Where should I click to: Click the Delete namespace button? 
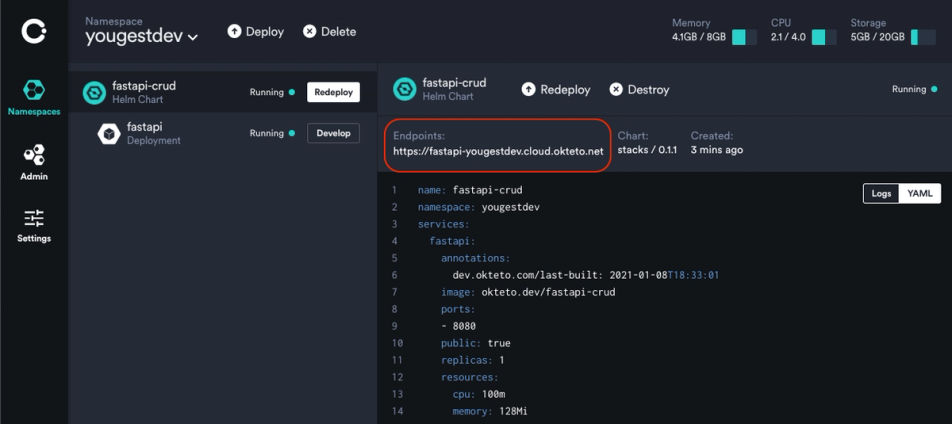click(330, 32)
